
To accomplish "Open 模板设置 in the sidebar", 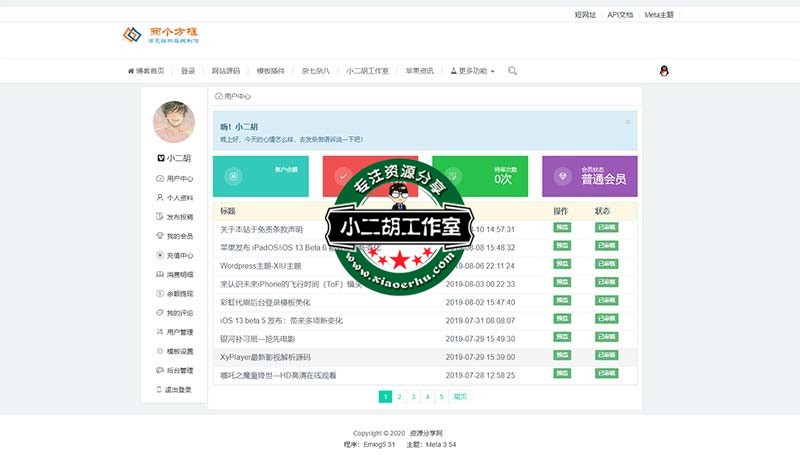I will (180, 351).
